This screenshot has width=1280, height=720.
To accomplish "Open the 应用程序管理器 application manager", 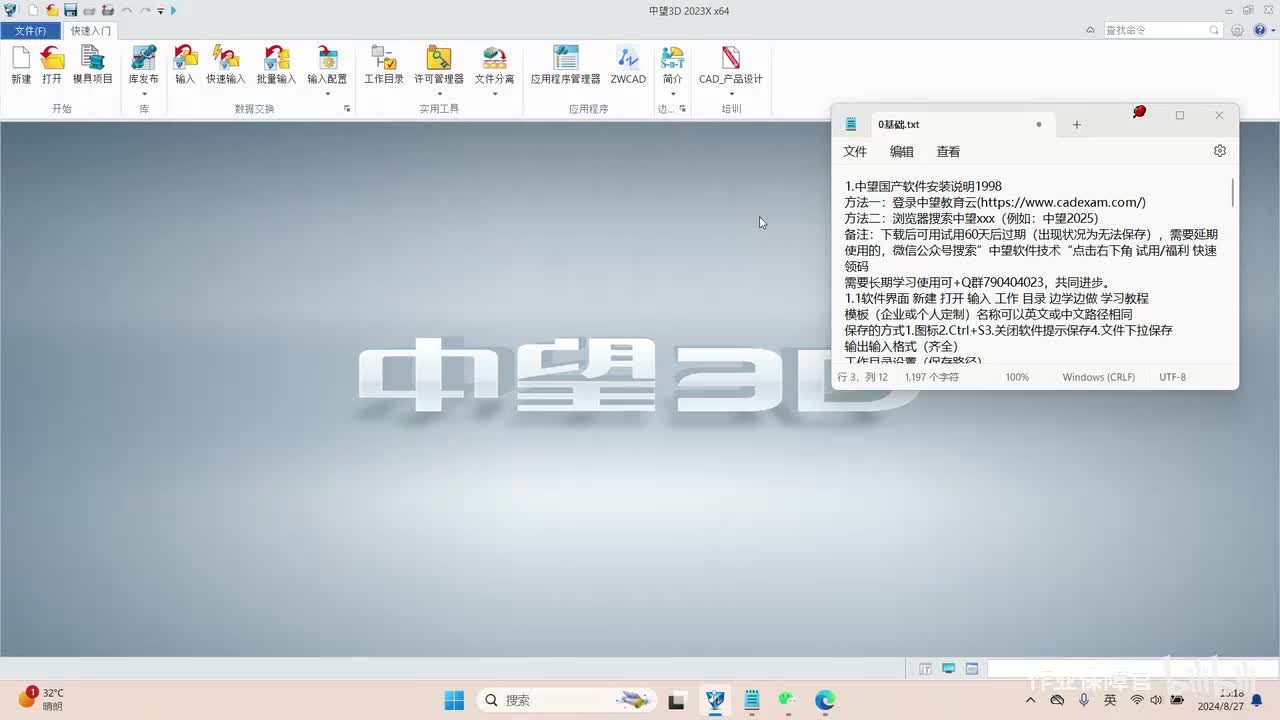I will pyautogui.click(x=566, y=58).
